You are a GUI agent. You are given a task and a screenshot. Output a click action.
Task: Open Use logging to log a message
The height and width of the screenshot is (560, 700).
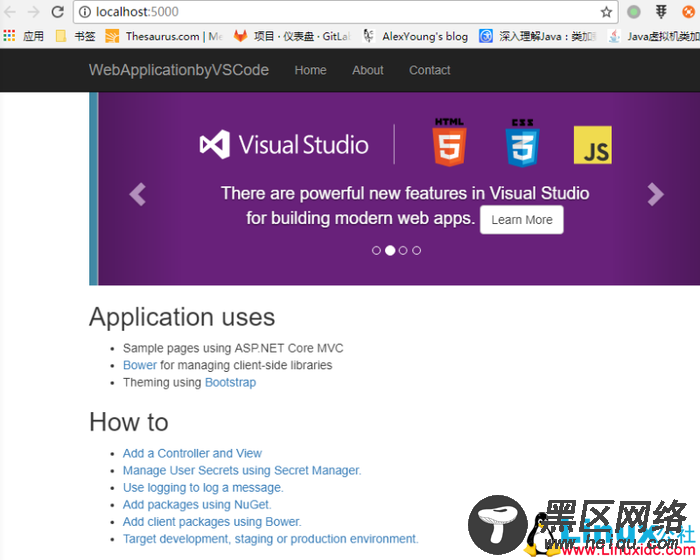point(203,487)
